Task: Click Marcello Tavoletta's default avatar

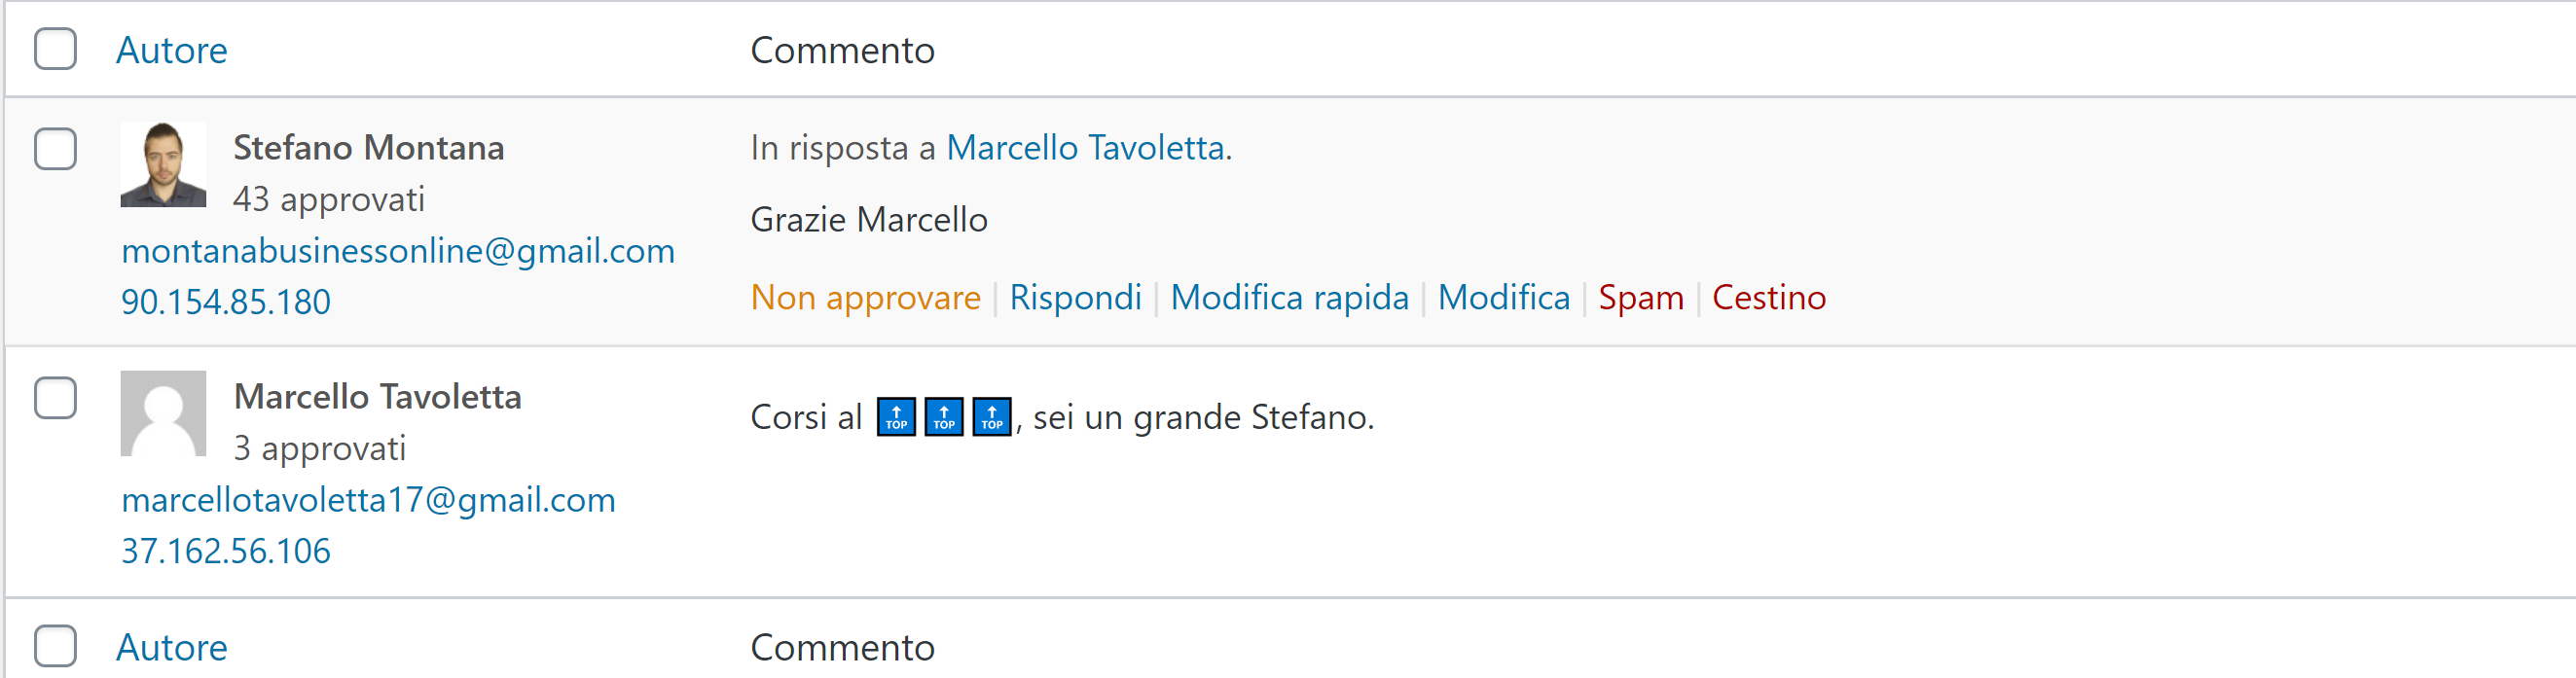Action: [163, 413]
